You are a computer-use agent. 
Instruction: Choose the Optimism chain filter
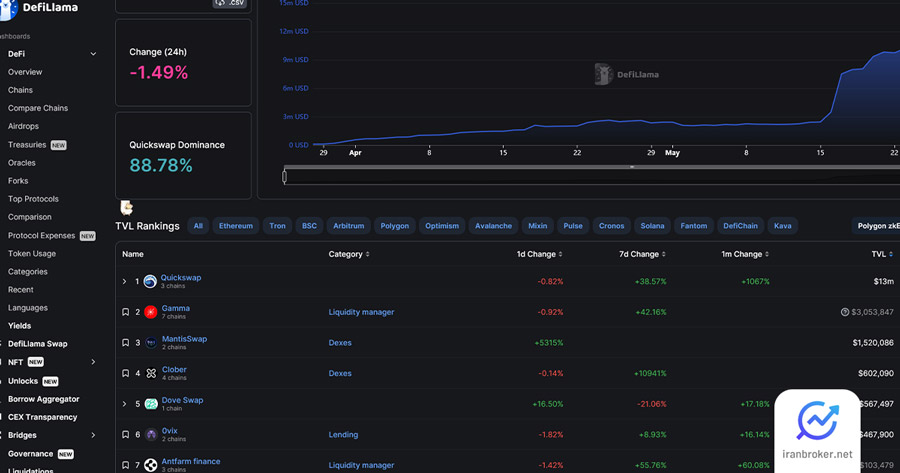(x=441, y=226)
